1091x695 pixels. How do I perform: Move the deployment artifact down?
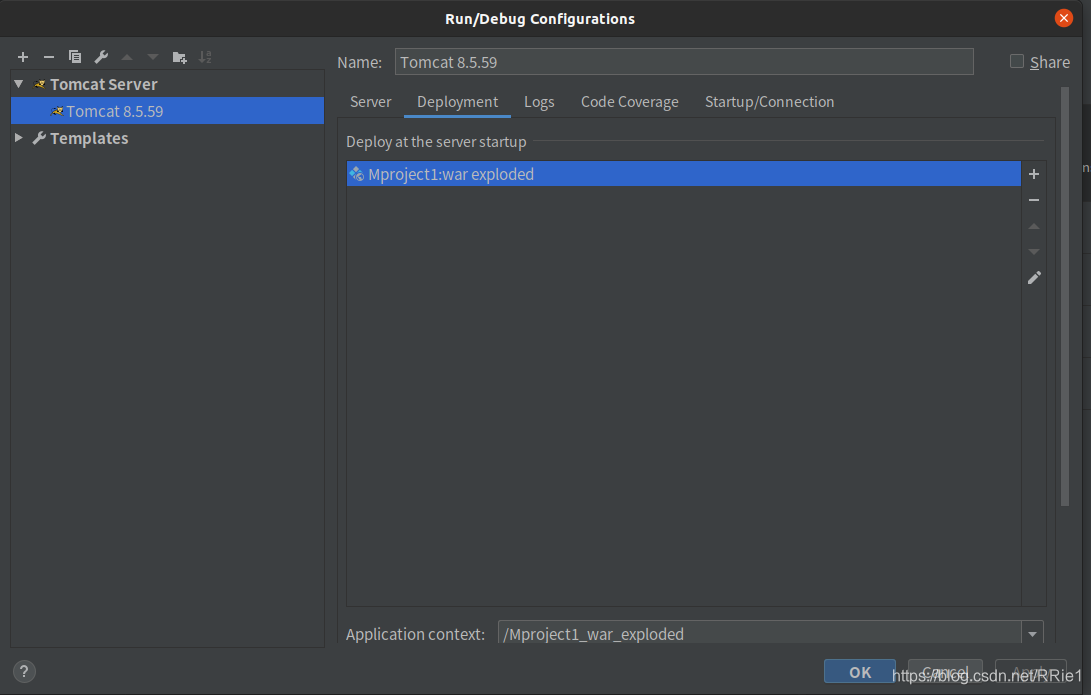[x=1034, y=252]
